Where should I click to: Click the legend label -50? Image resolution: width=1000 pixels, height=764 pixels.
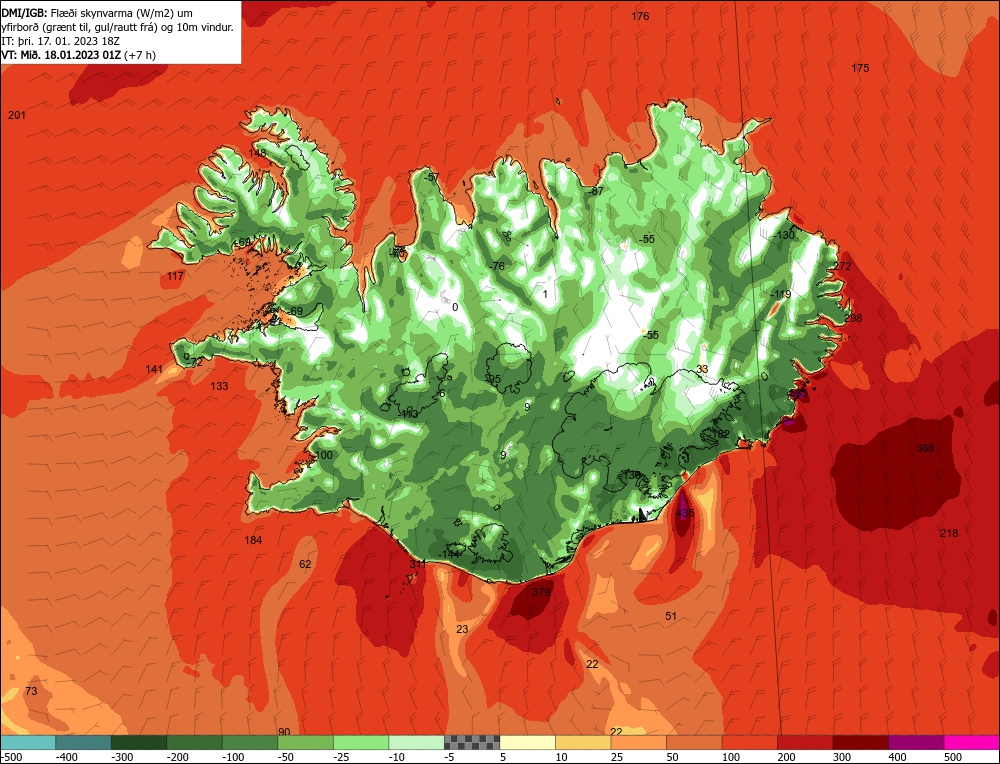(287, 757)
